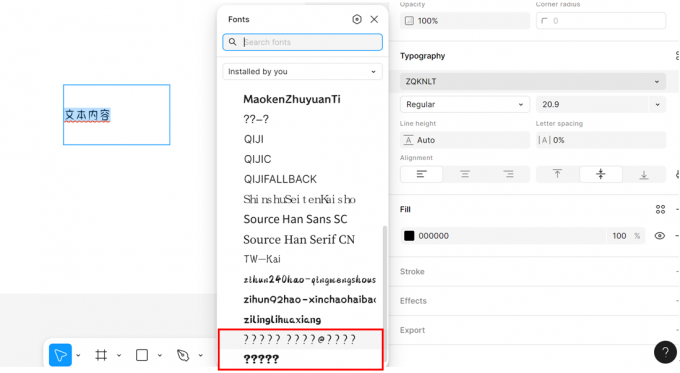This screenshot has height=373, width=680.
Task: Choose the zihun92hao-xinchaohaibao font
Action: 309,299
